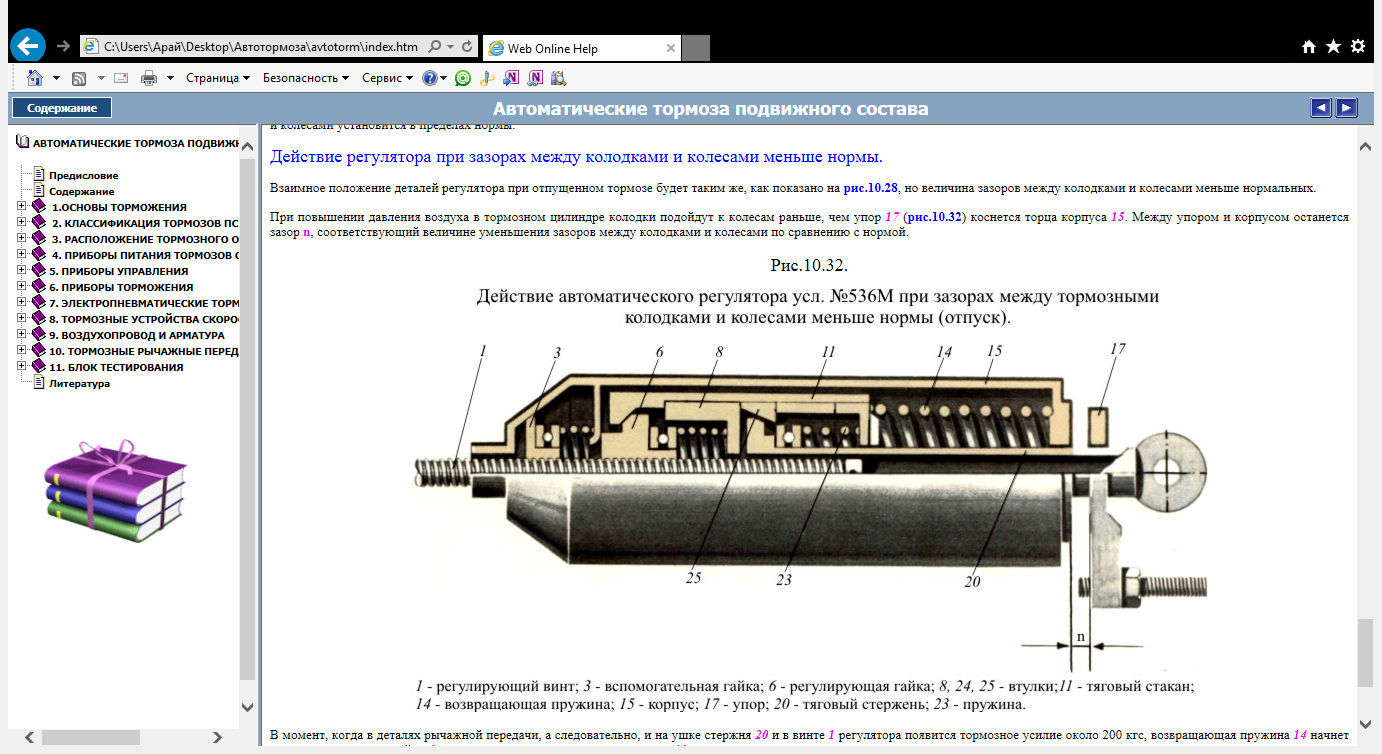The width and height of the screenshot is (1382, 754).
Task: Click page icon beside Предисловие
Action: click(x=40, y=175)
